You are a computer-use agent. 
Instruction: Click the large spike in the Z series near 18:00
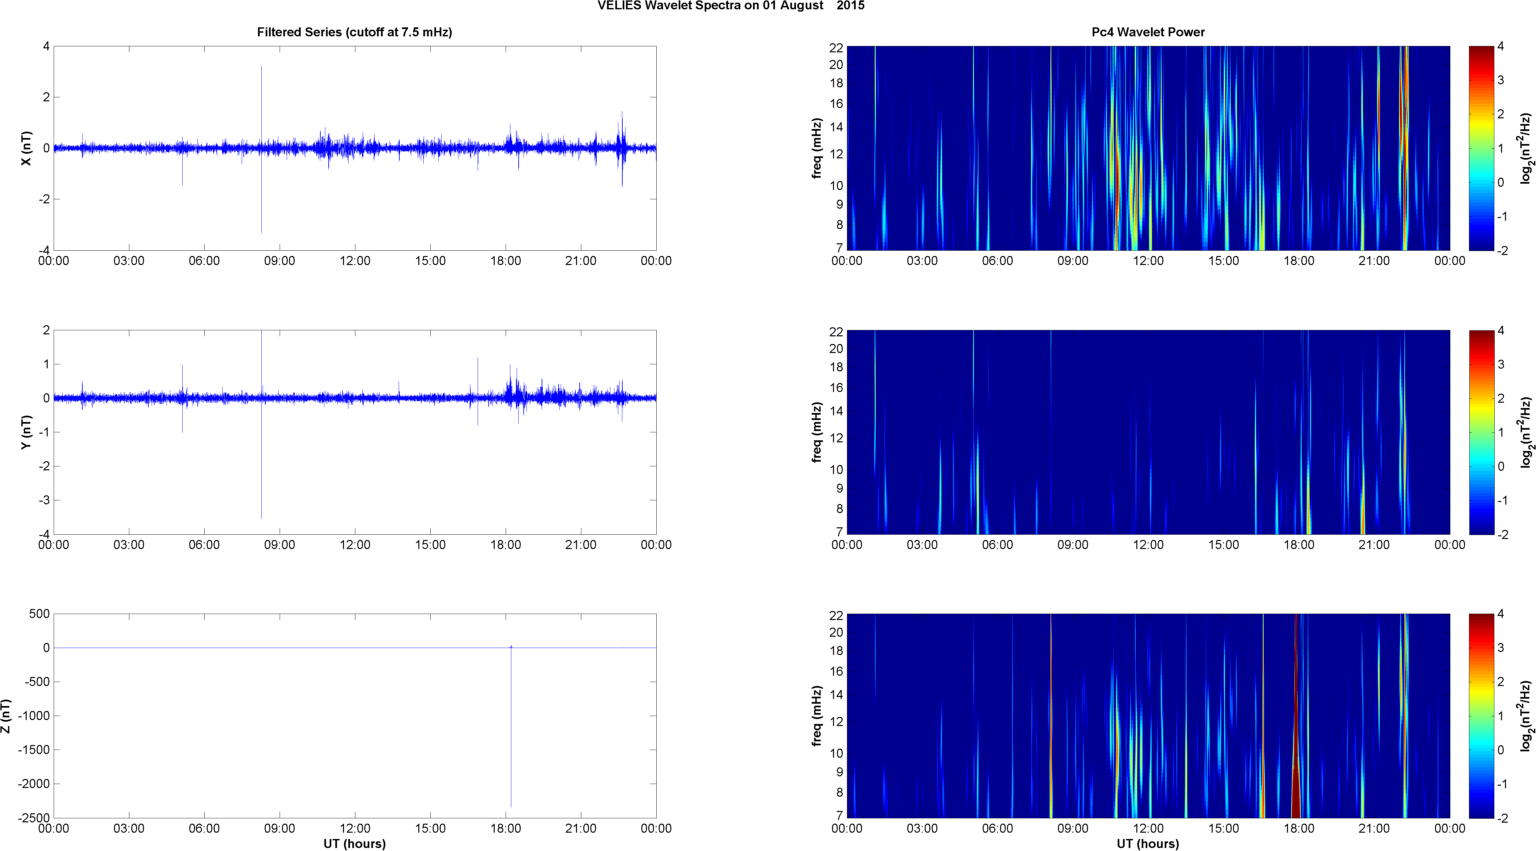coord(511,730)
